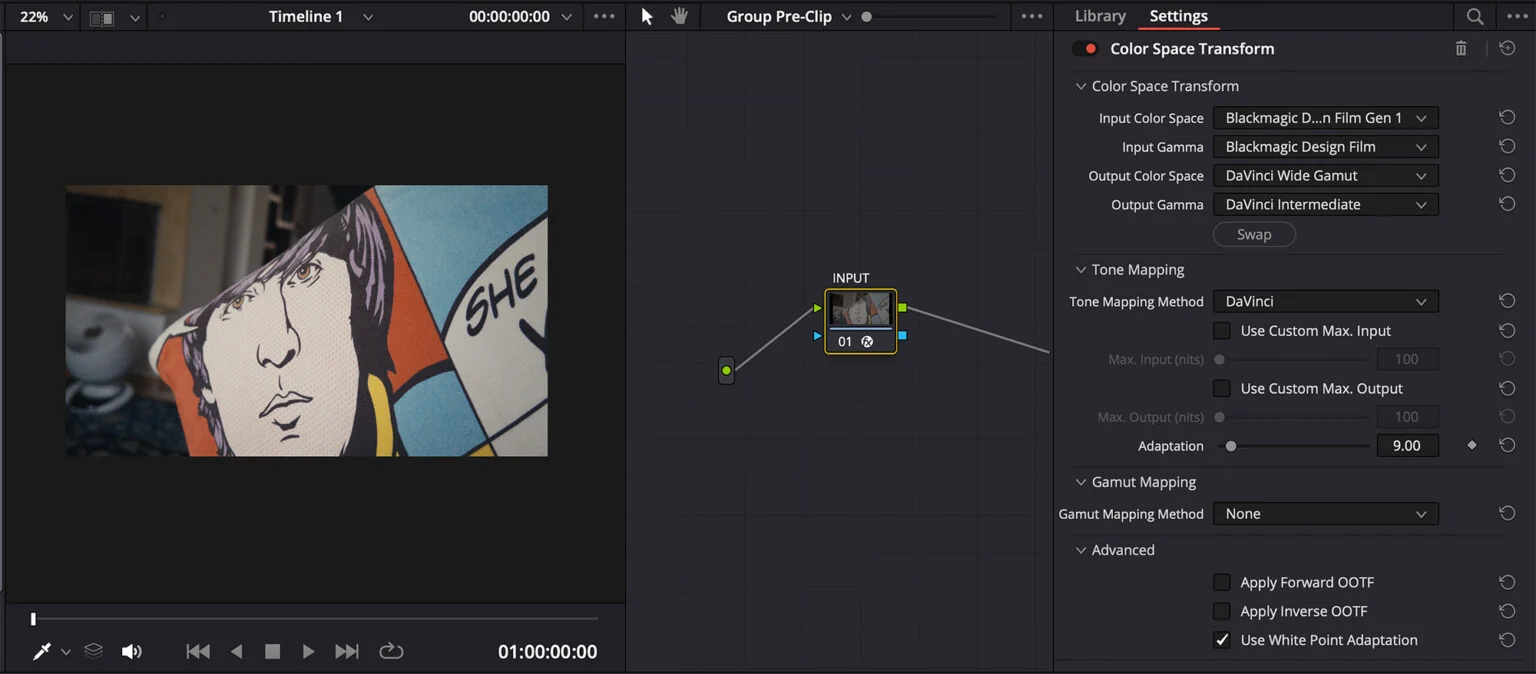Click the color picker eyedropper in viewer
The height and width of the screenshot is (674, 1536).
[x=42, y=652]
